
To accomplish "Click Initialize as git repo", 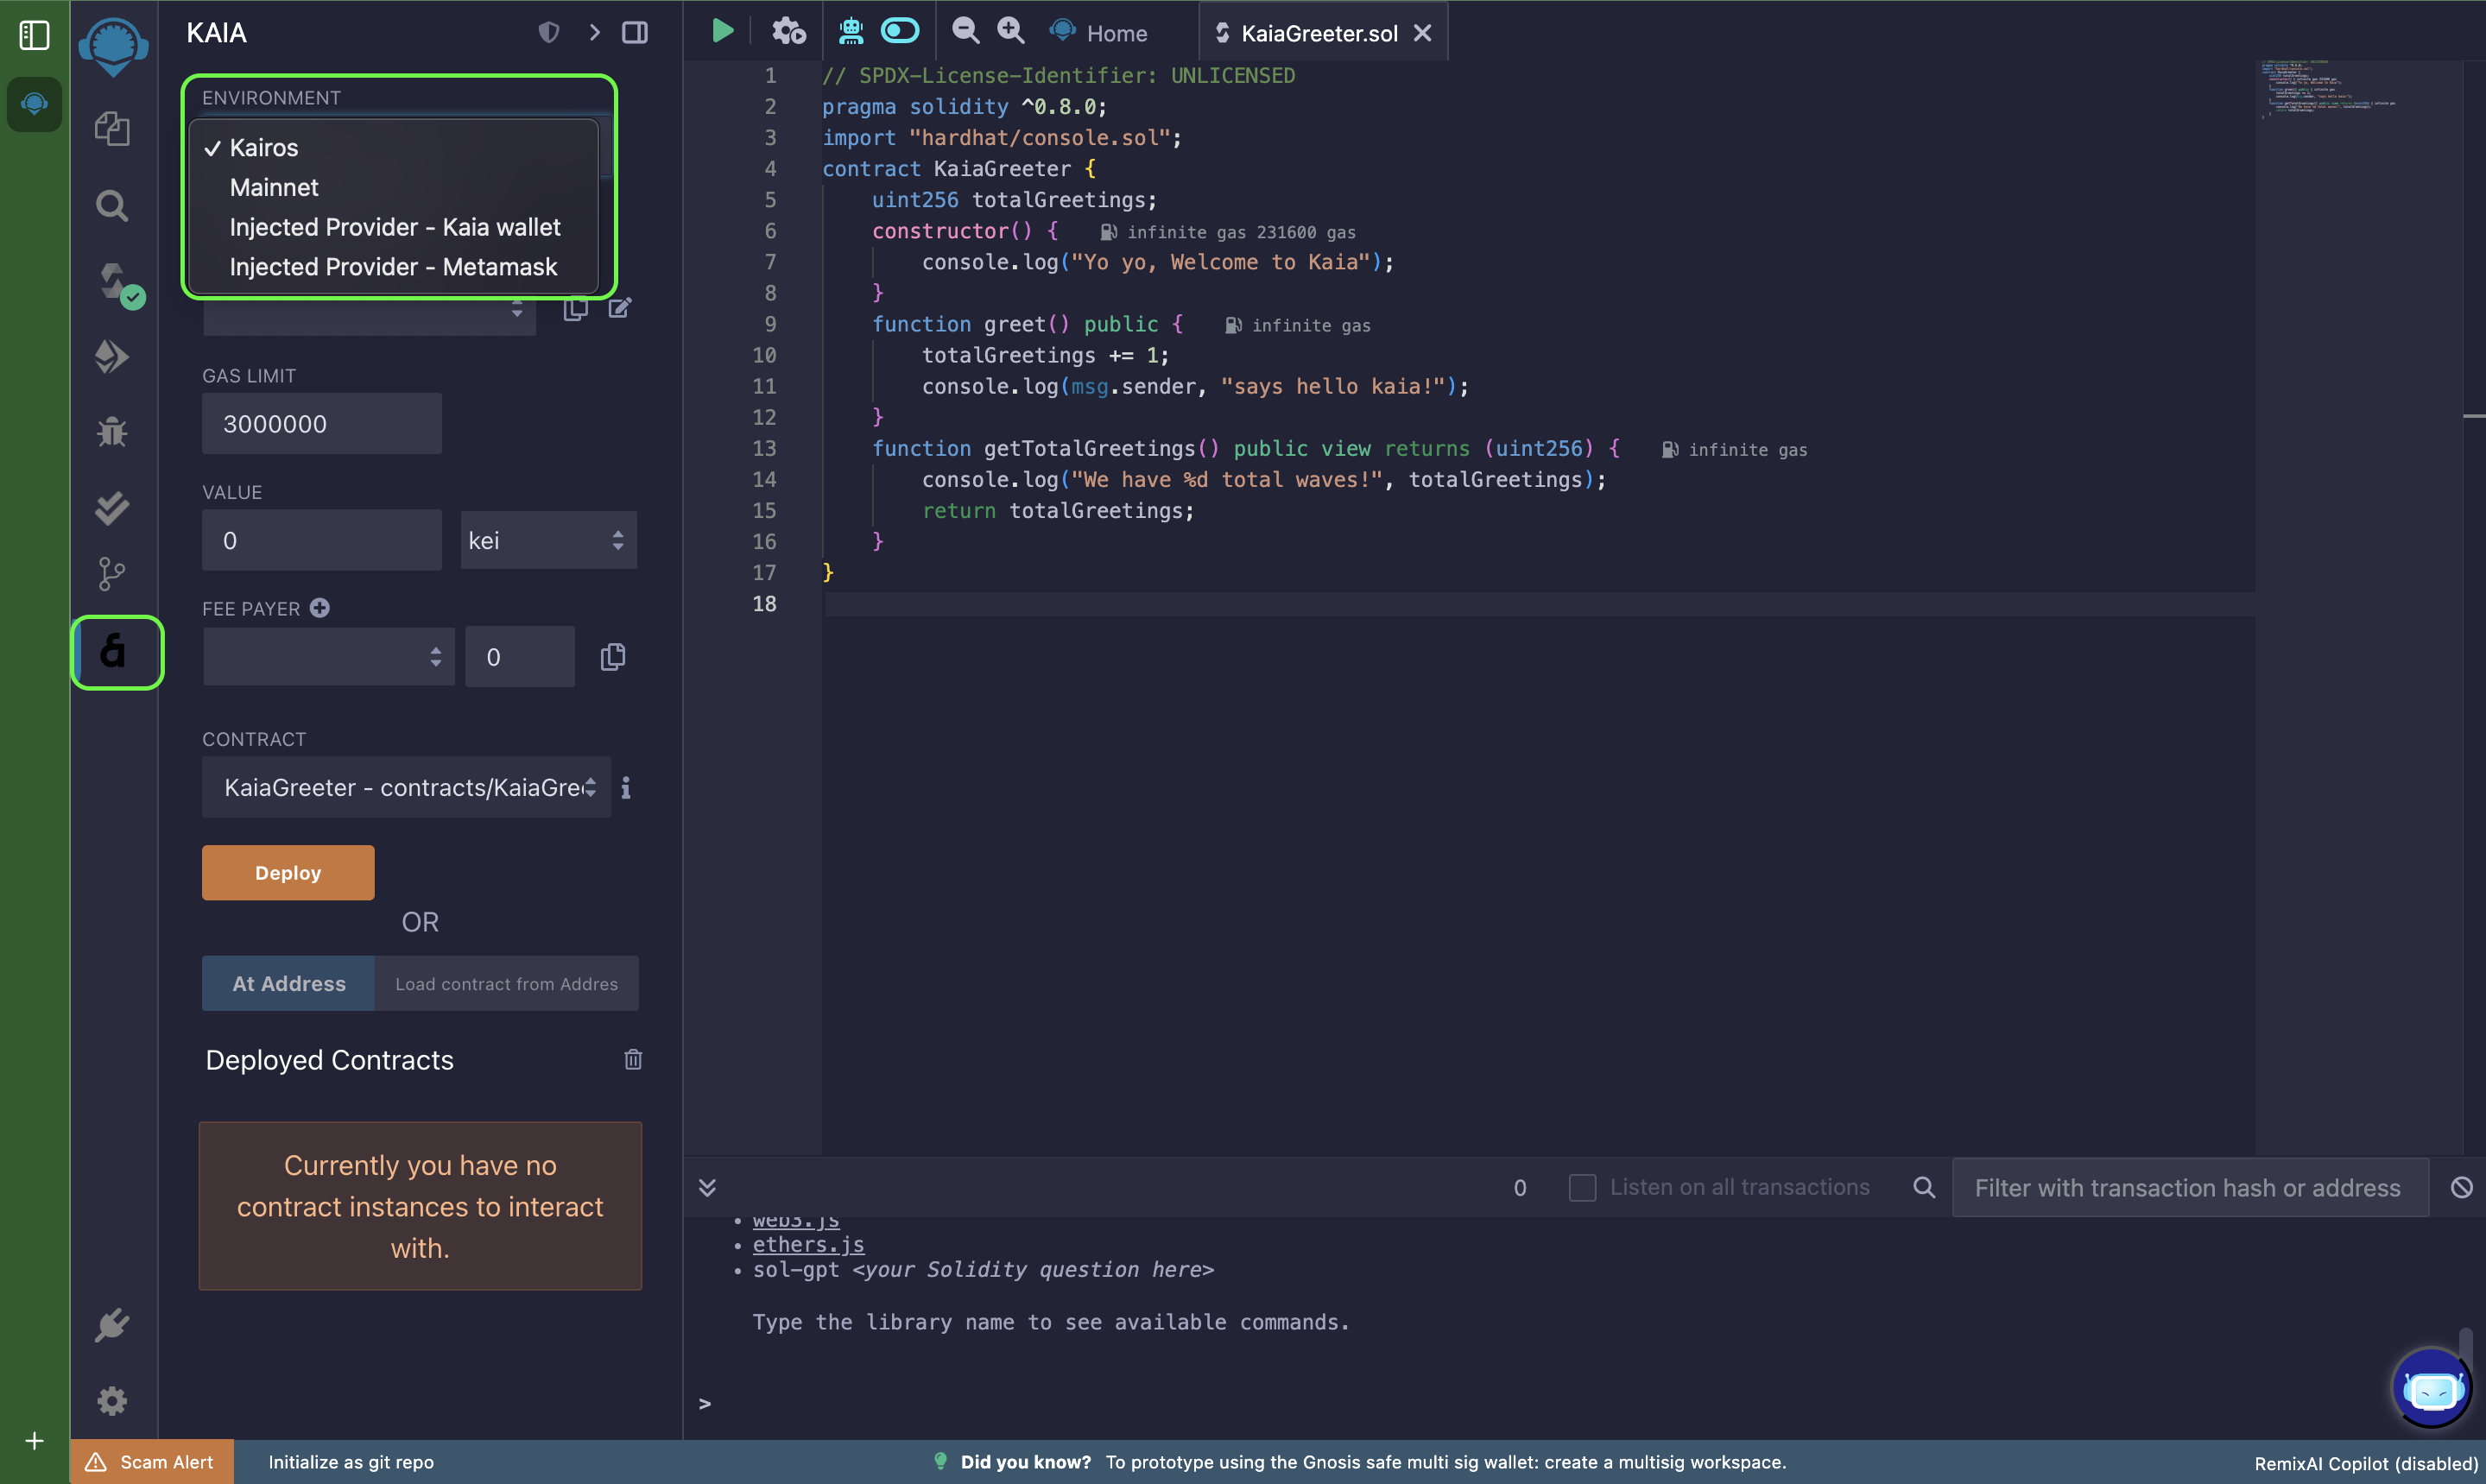I will (x=351, y=1462).
